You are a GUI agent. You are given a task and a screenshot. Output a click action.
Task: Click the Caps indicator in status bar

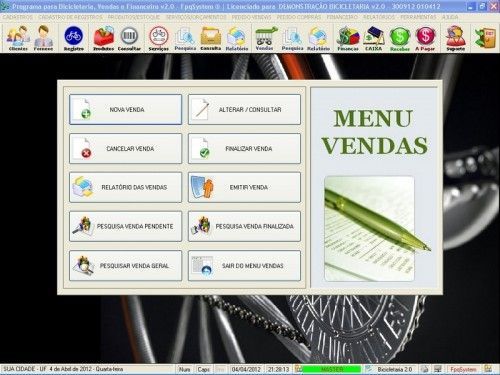pyautogui.click(x=203, y=369)
